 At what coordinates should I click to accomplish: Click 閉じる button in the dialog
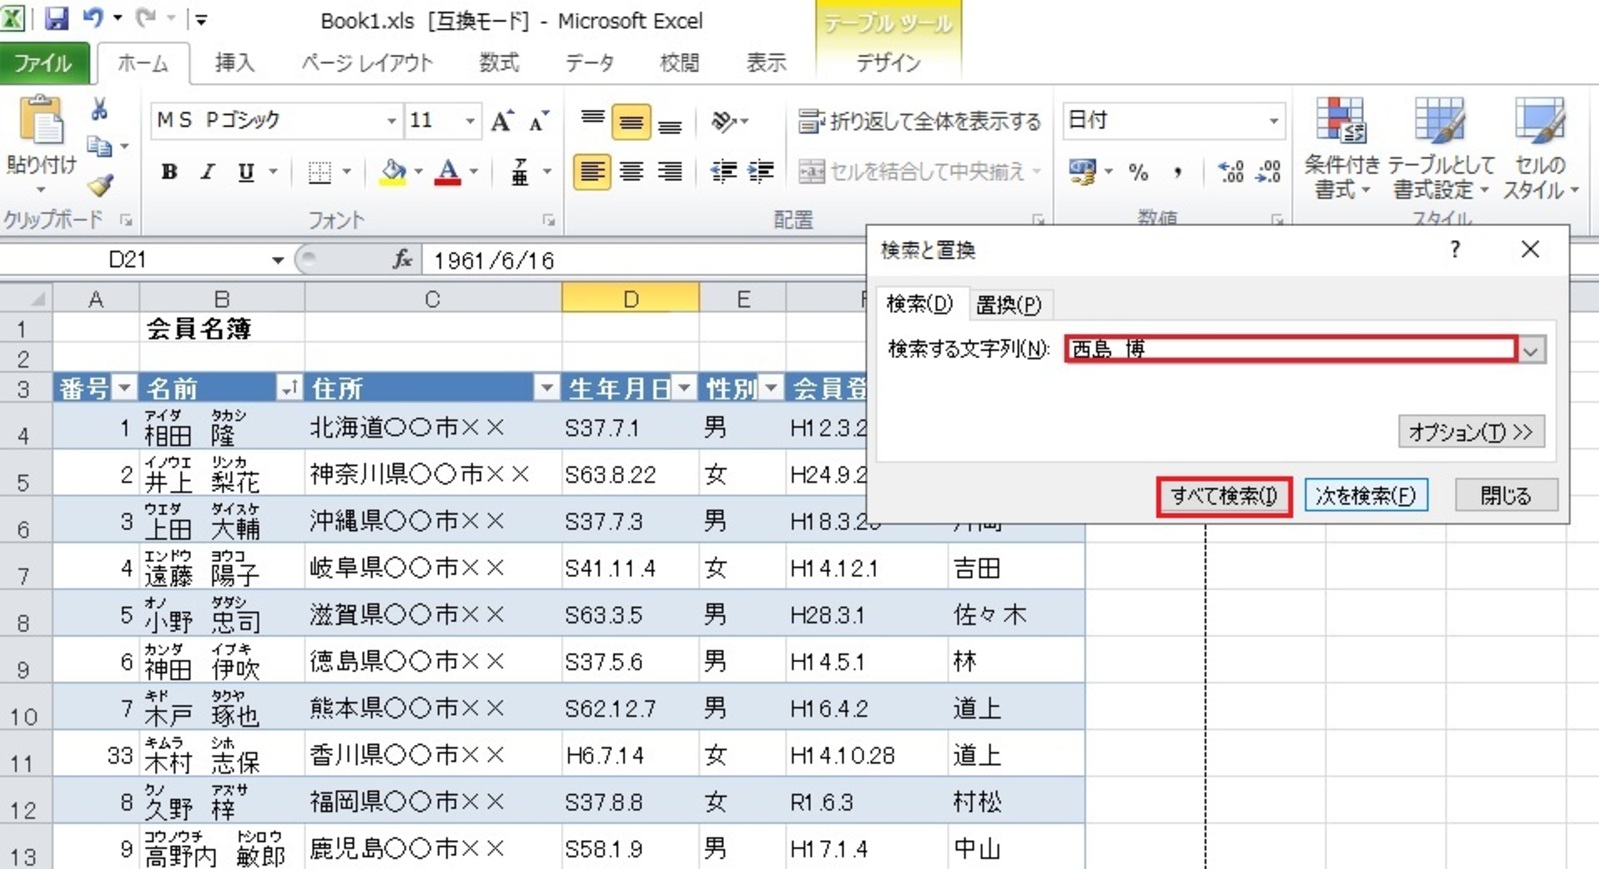point(1505,496)
